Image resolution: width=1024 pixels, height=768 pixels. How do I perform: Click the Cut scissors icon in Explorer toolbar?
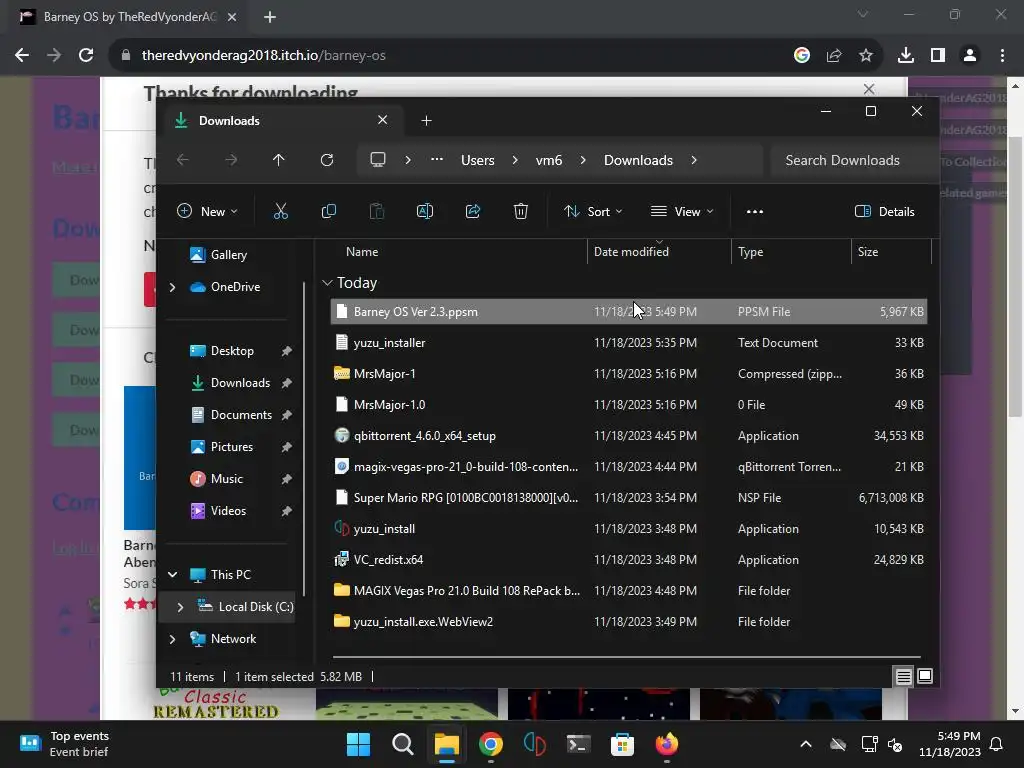[x=280, y=211]
